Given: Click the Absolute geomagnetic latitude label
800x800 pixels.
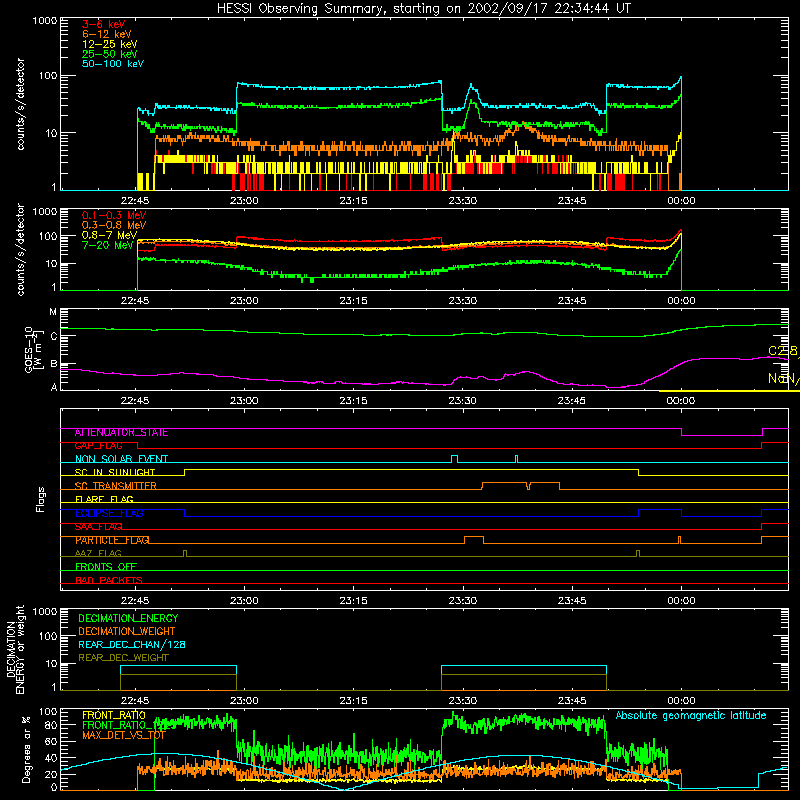Looking at the screenshot, I should (x=691, y=715).
